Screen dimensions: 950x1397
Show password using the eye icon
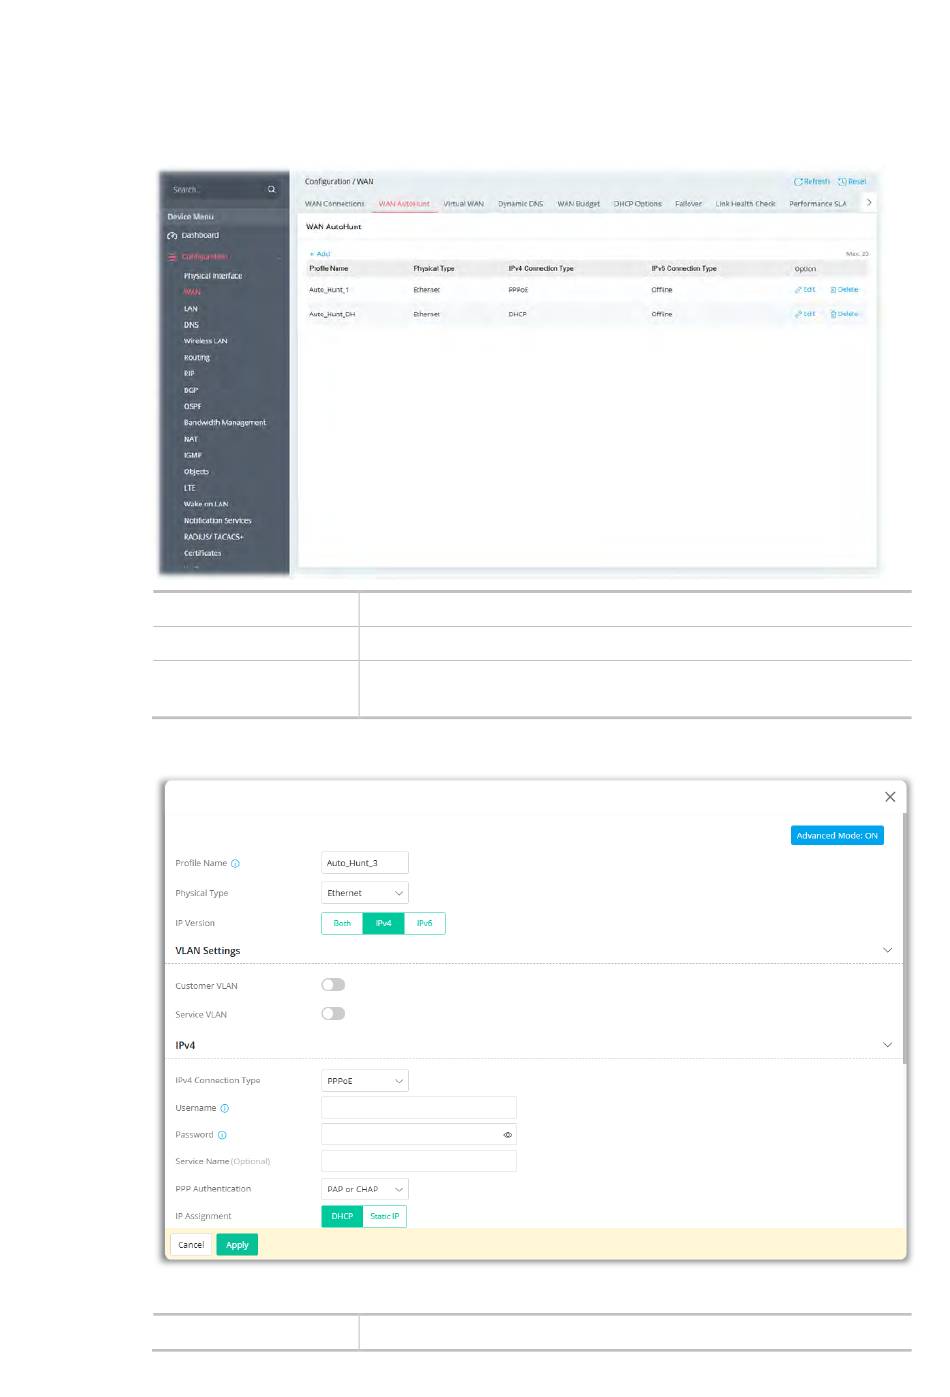point(507,1136)
